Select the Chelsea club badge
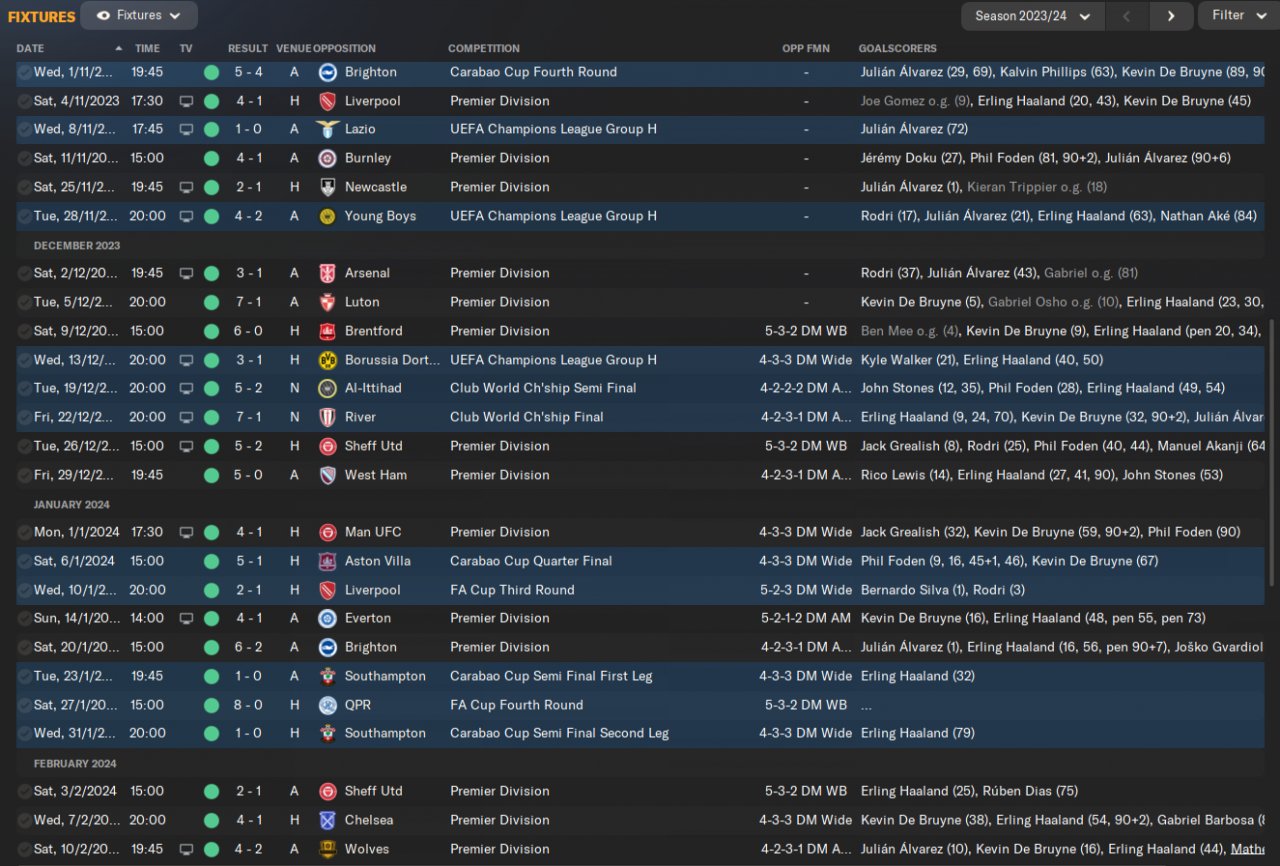Image resolution: width=1280 pixels, height=866 pixels. pyautogui.click(x=327, y=820)
